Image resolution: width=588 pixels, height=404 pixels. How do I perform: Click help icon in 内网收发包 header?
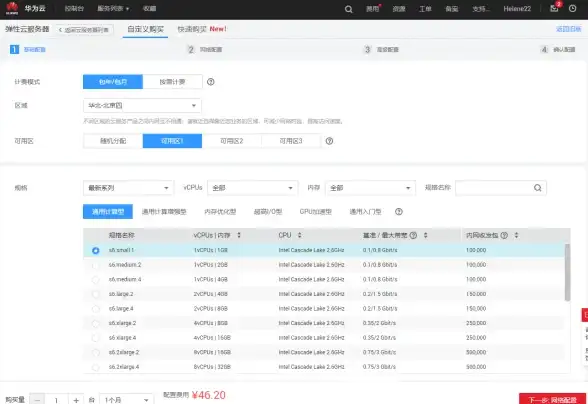pos(504,235)
